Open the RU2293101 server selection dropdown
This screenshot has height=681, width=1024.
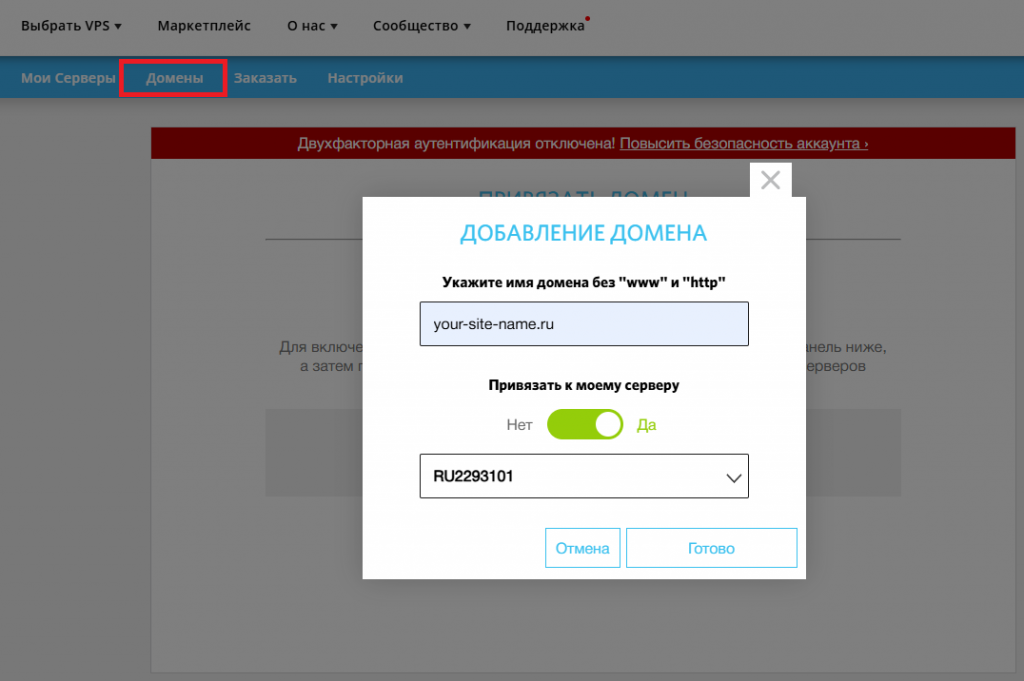click(x=584, y=476)
